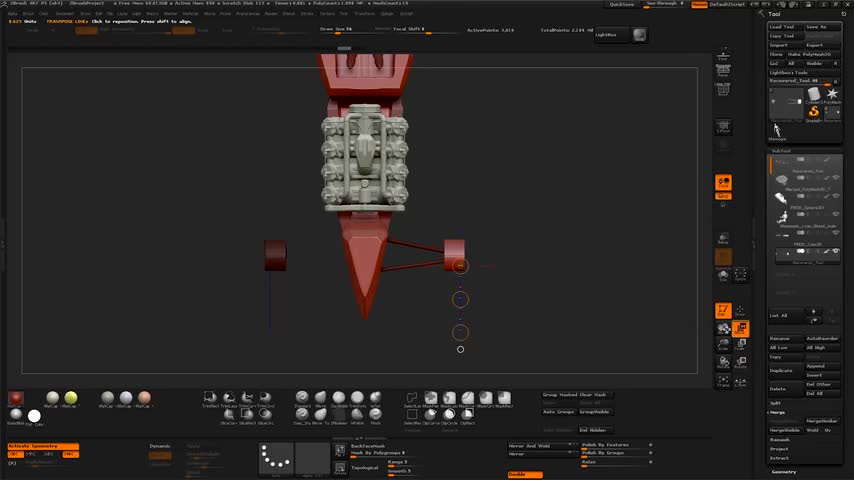Click Load Tool button
This screenshot has height=480, width=854.
point(785,27)
